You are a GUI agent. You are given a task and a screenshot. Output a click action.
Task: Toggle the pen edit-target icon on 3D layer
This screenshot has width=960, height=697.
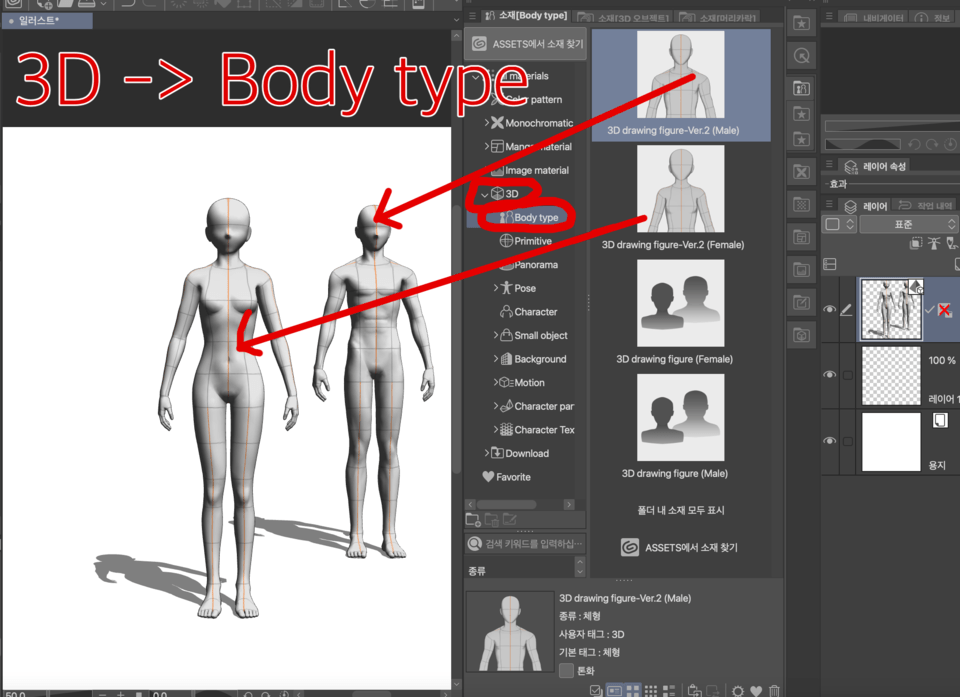(x=846, y=310)
